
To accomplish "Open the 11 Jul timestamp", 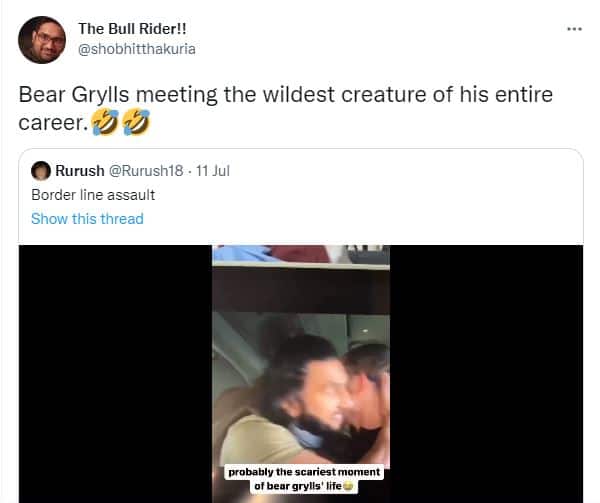I will (x=213, y=171).
